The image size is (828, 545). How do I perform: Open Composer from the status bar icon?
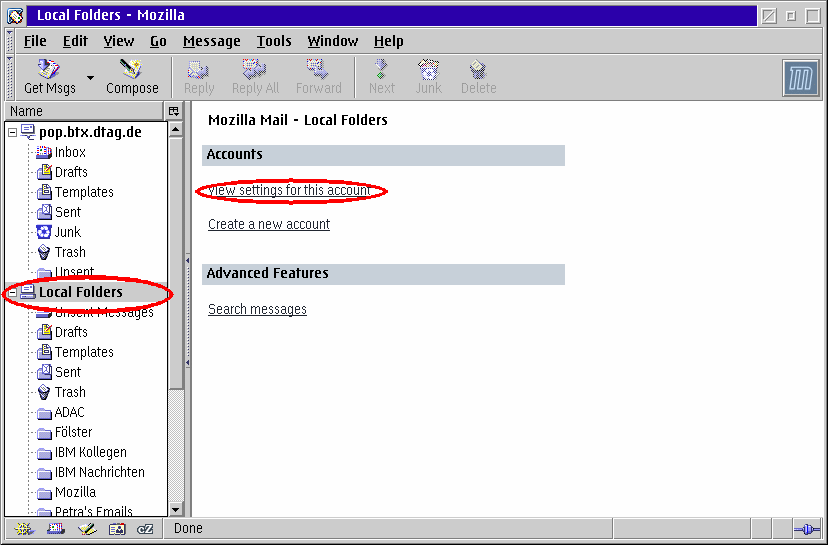(x=87, y=529)
